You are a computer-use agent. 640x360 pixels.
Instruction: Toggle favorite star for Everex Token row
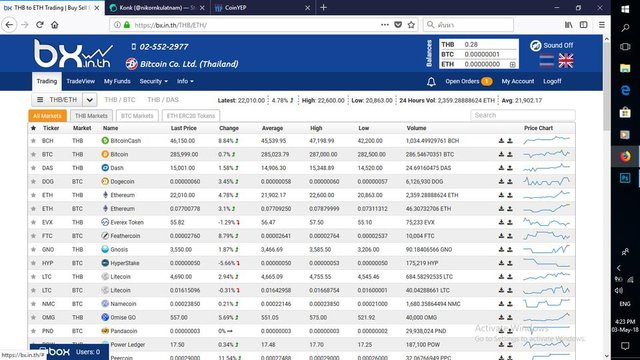33,222
